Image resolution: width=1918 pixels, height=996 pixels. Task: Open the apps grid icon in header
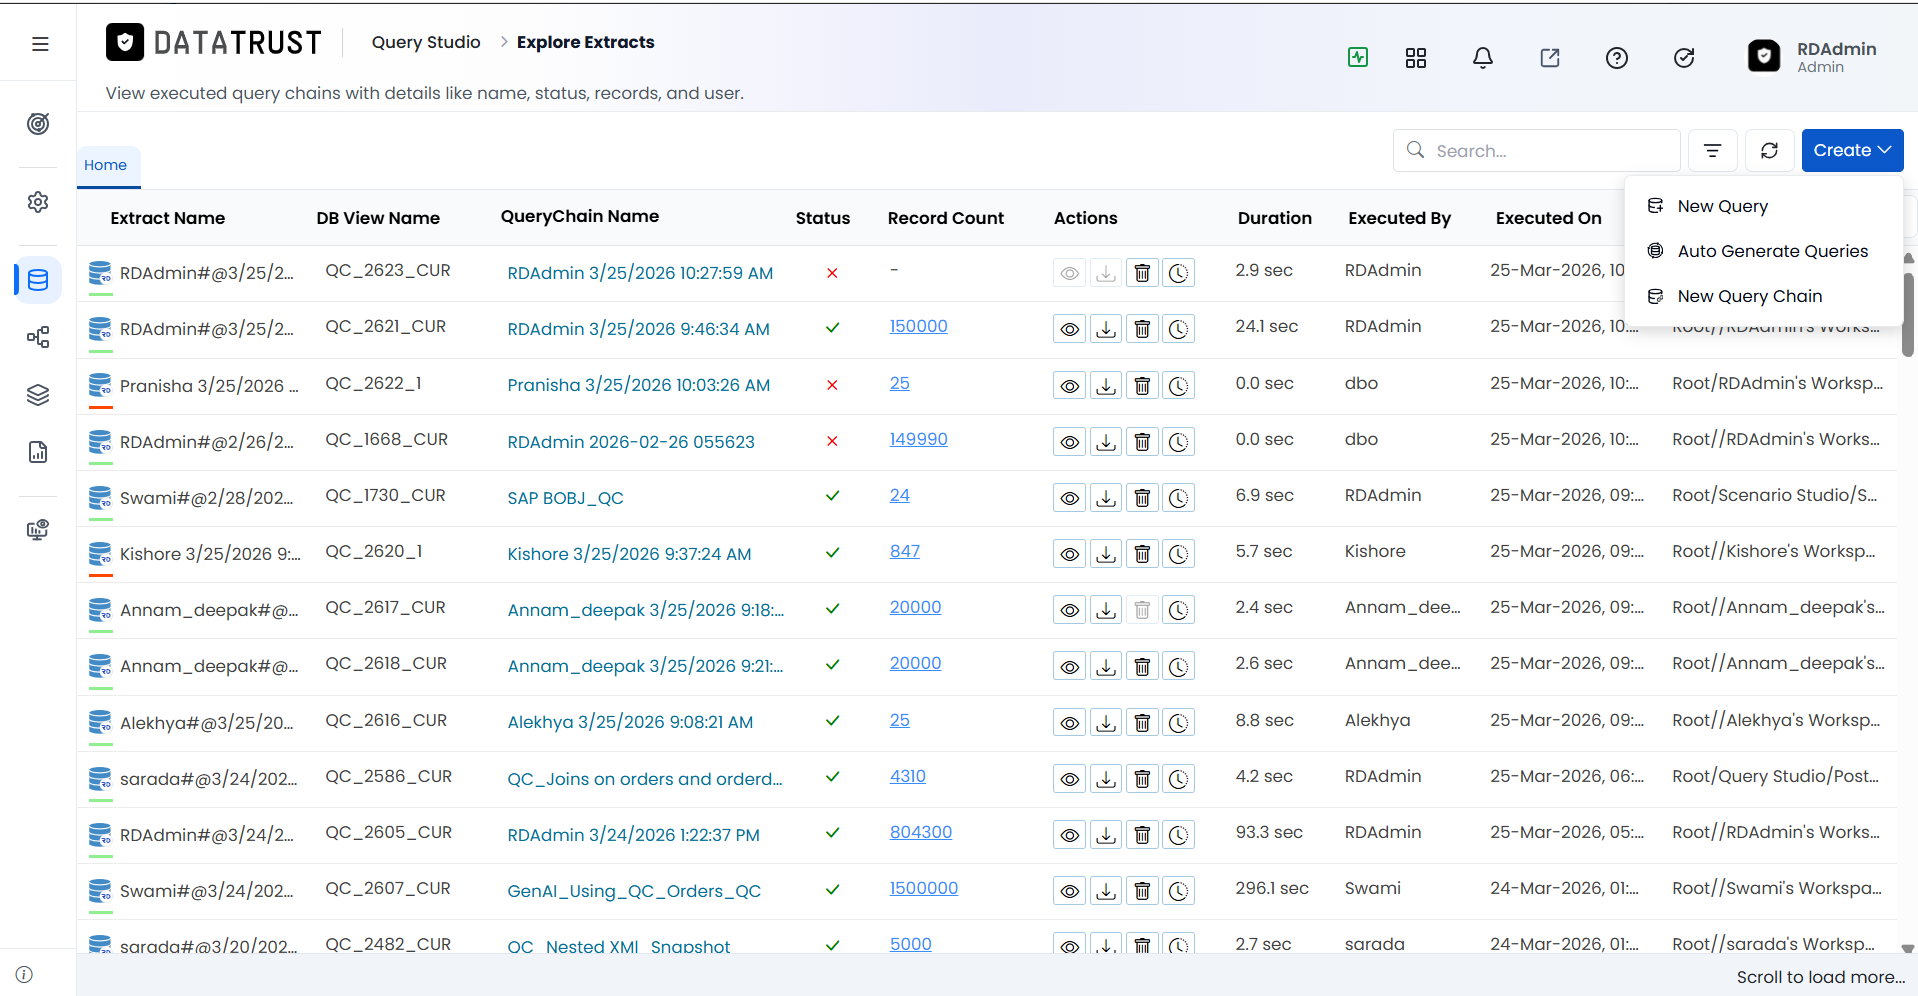1416,58
